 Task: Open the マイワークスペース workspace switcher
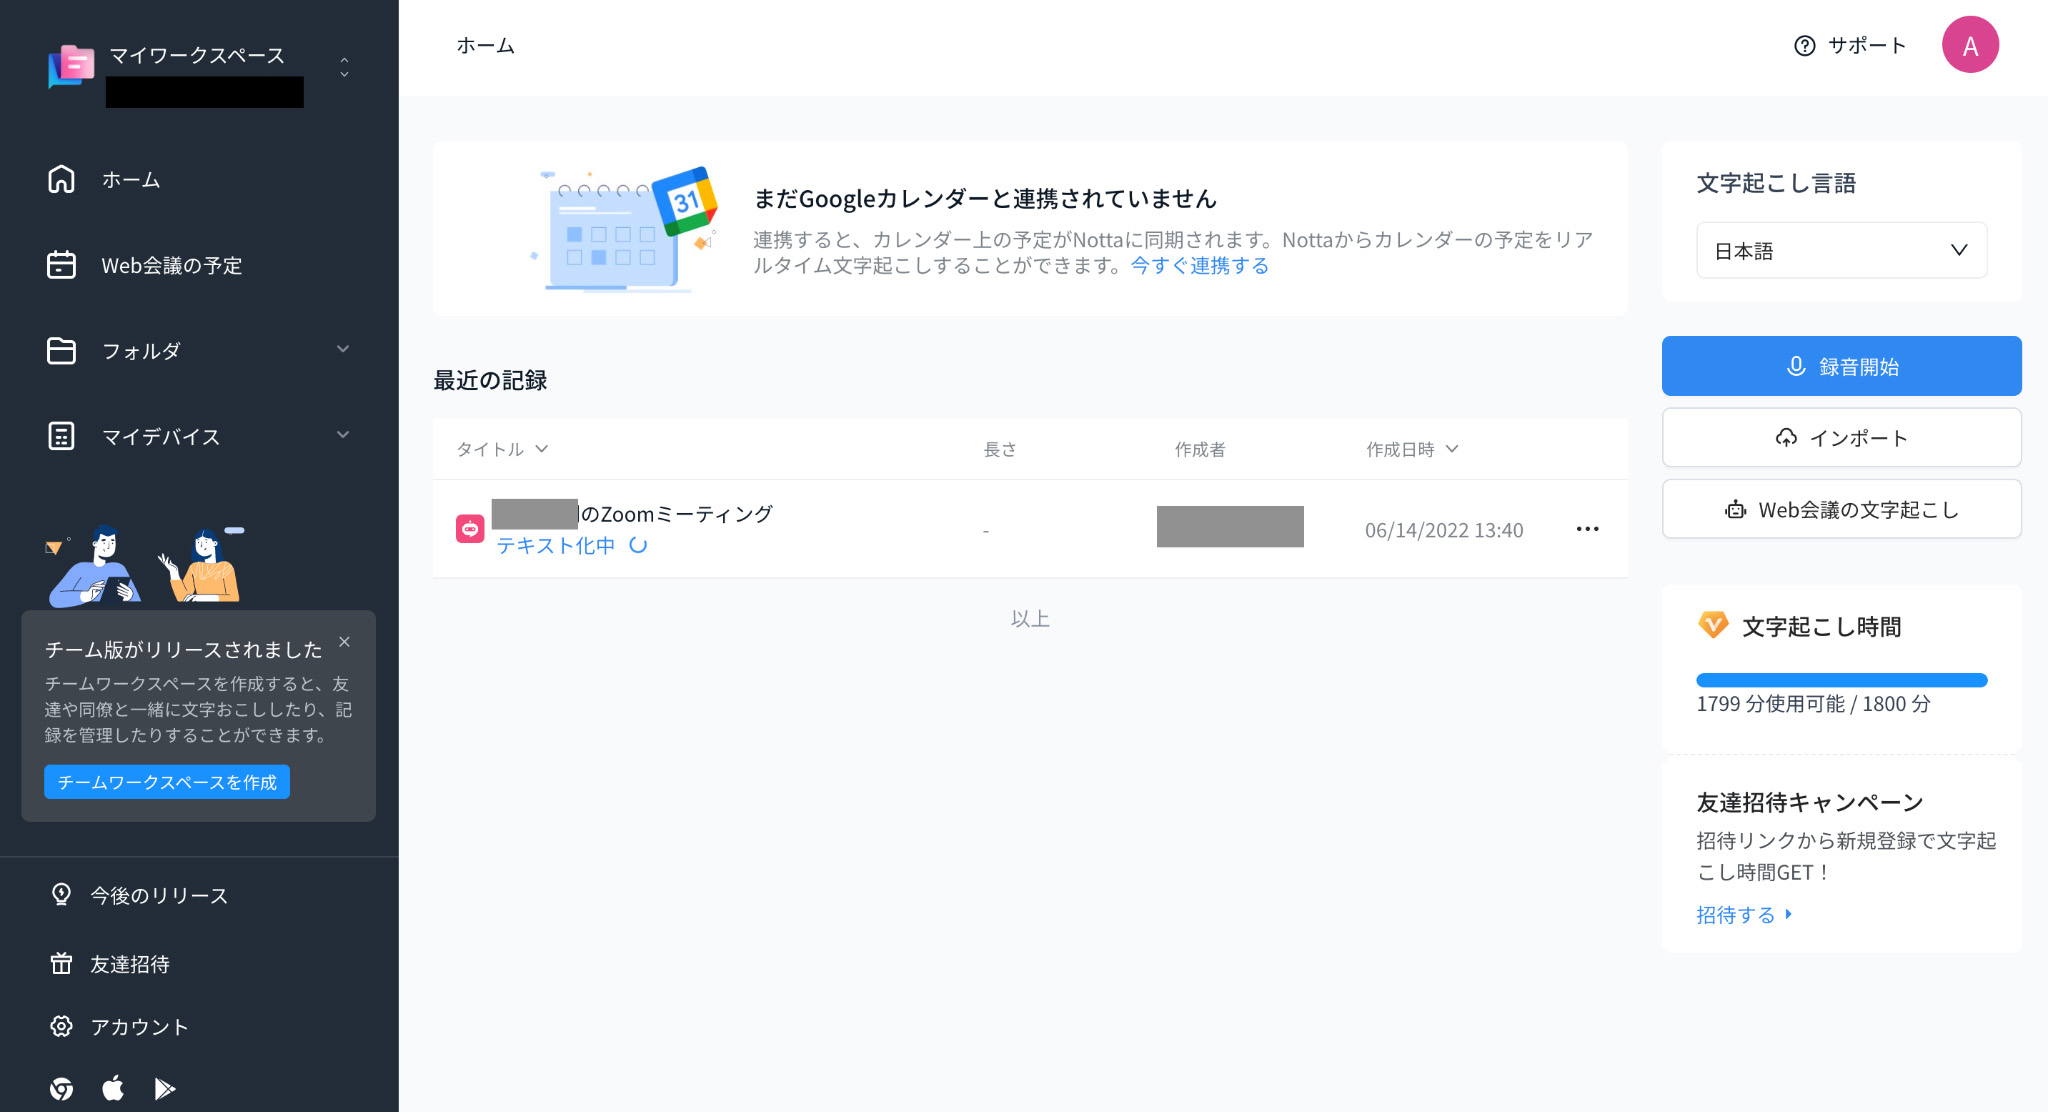click(x=344, y=67)
